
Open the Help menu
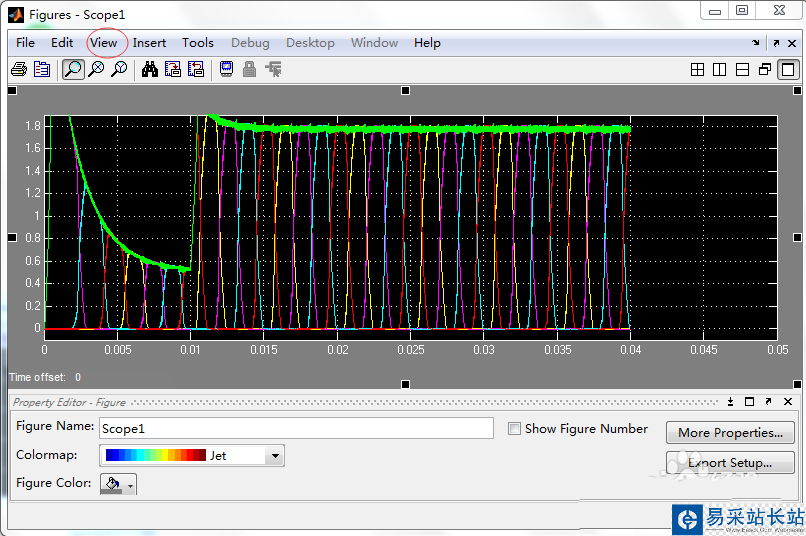pyautogui.click(x=427, y=43)
